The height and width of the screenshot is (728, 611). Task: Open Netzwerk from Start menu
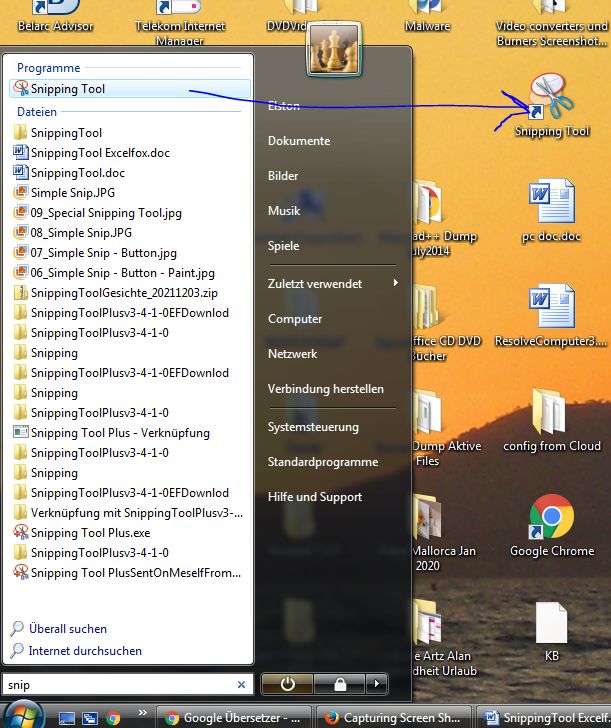[292, 354]
